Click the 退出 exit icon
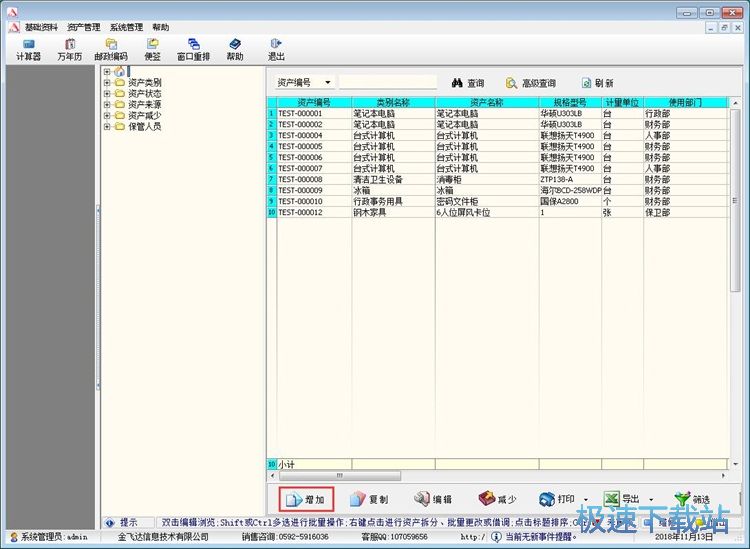 click(x=275, y=49)
